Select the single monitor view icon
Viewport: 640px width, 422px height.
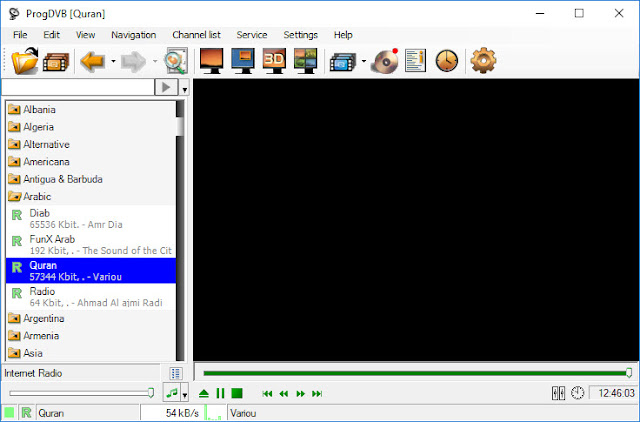tap(211, 61)
